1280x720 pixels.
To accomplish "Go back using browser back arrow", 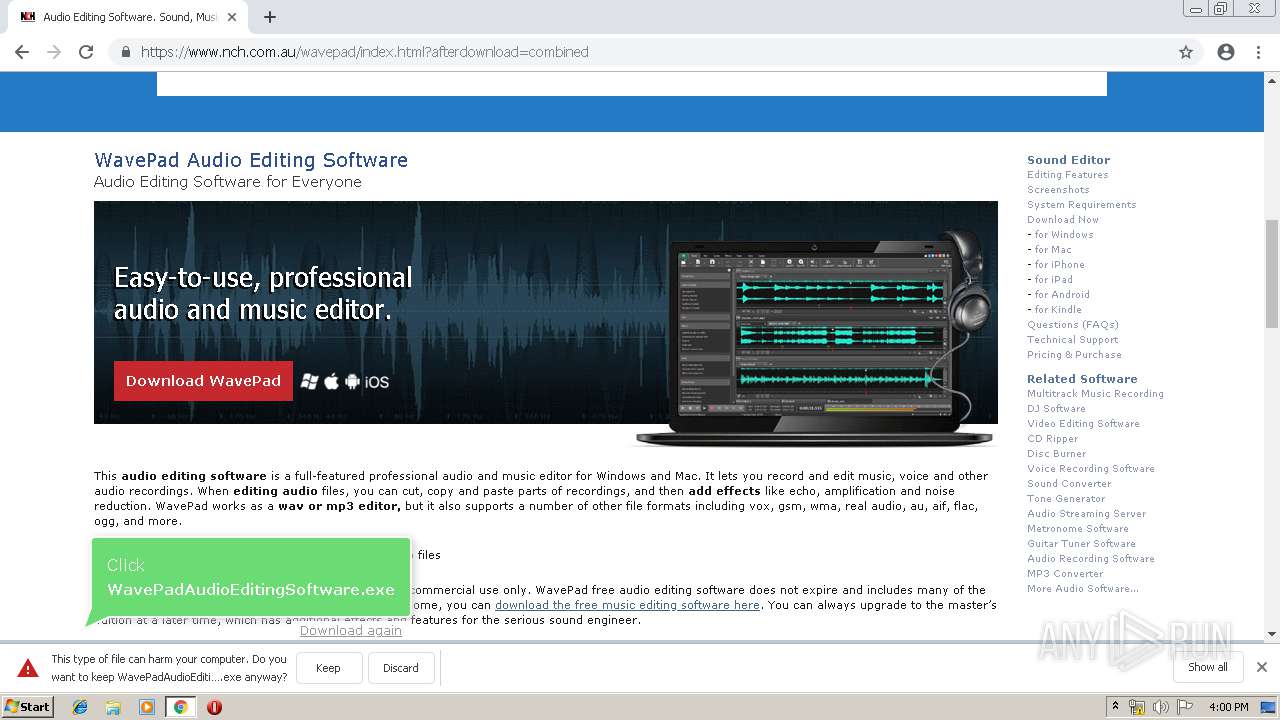I will coord(22,52).
